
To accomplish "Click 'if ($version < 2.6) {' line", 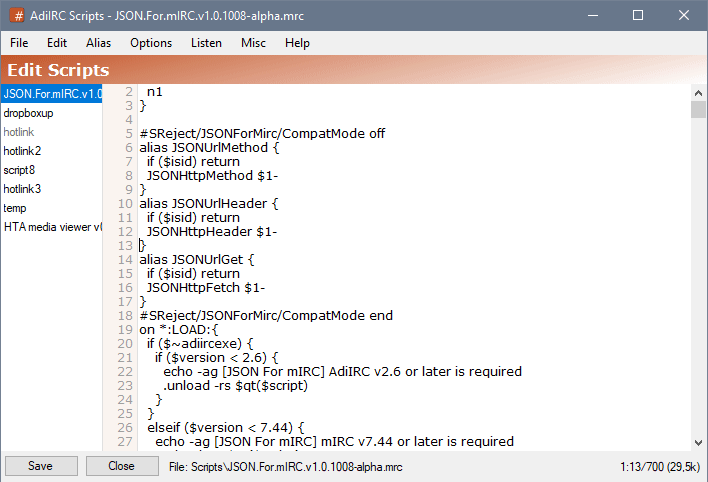I will 217,358.
